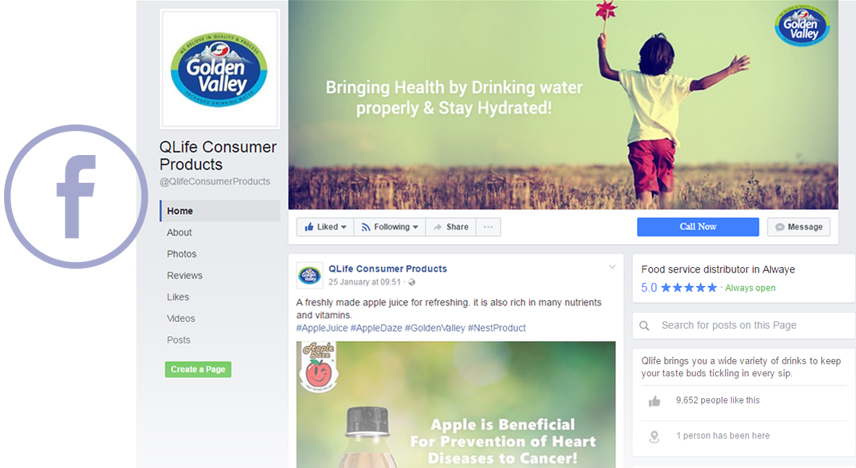Click the Golden Valley logo on cover photo
Viewport: 856px width, 468px height.
(x=802, y=25)
